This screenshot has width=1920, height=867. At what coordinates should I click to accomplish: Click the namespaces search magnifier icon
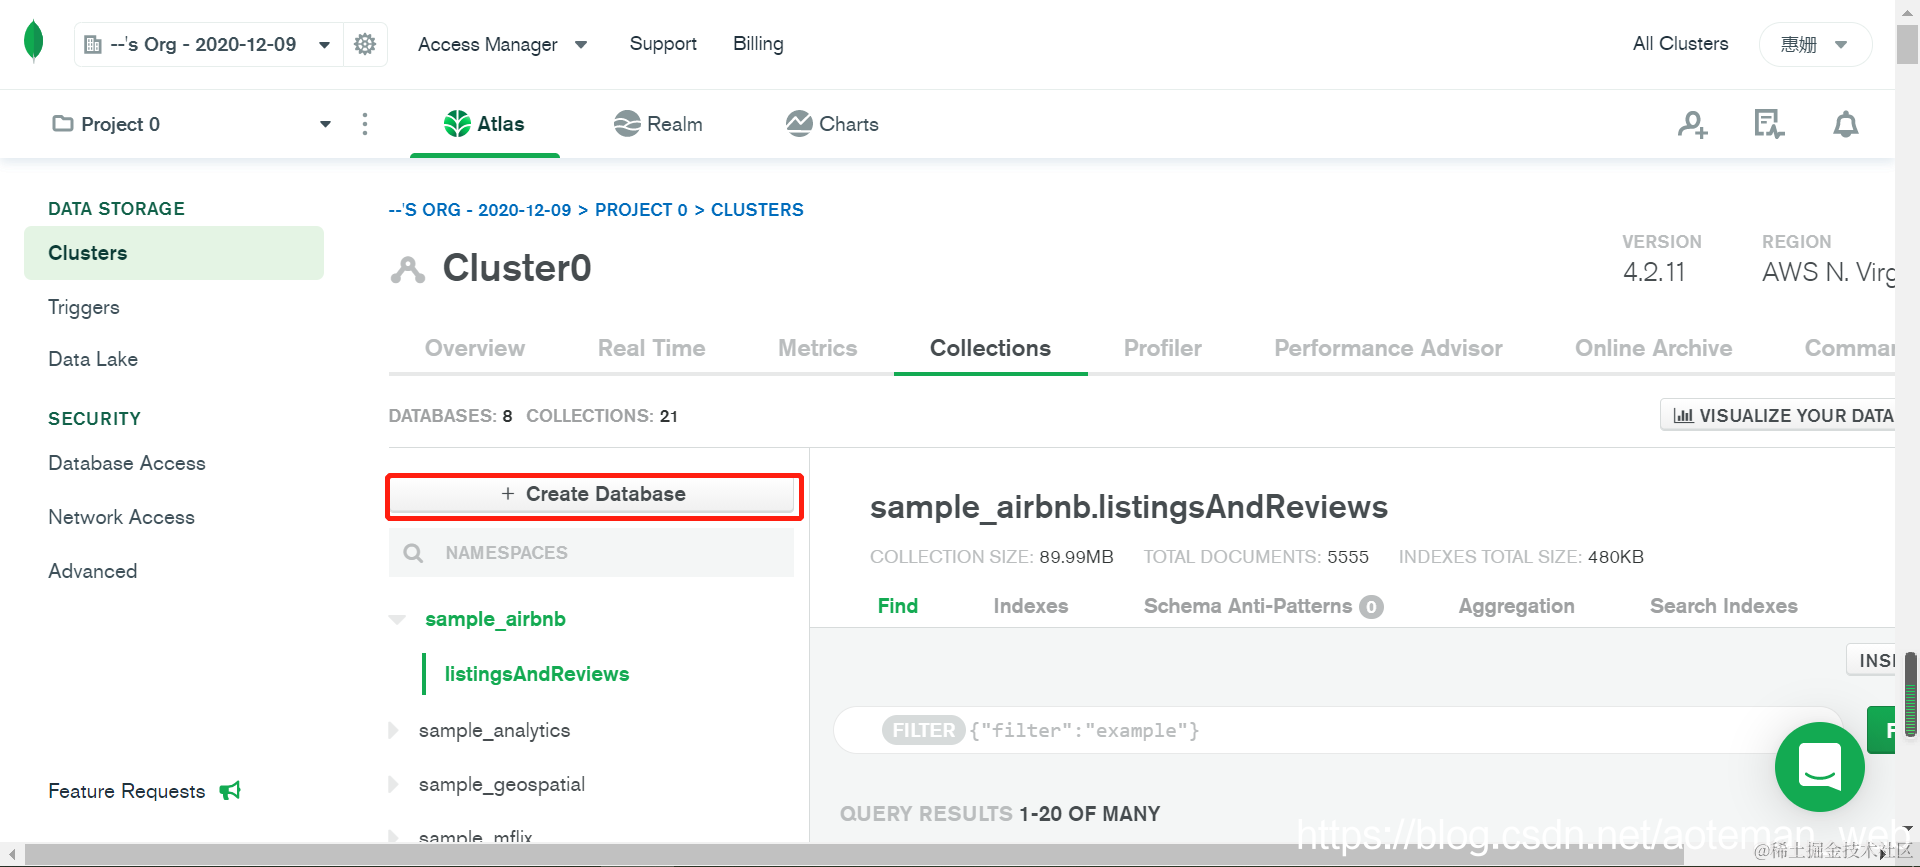coord(413,553)
